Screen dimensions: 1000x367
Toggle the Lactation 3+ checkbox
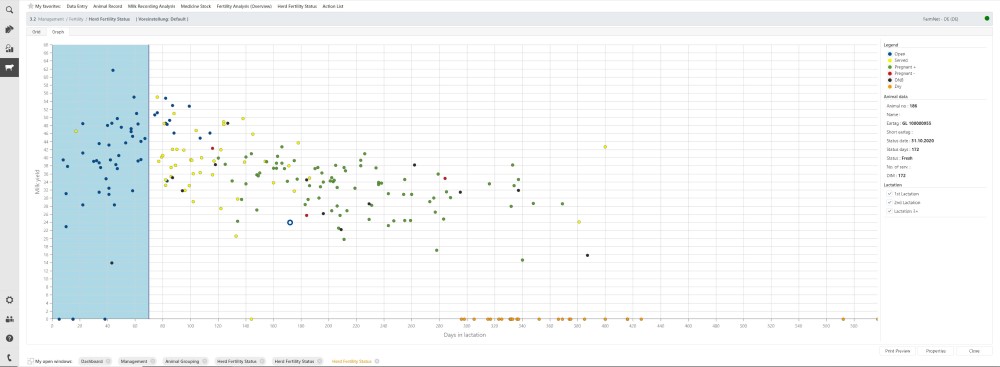(x=890, y=211)
